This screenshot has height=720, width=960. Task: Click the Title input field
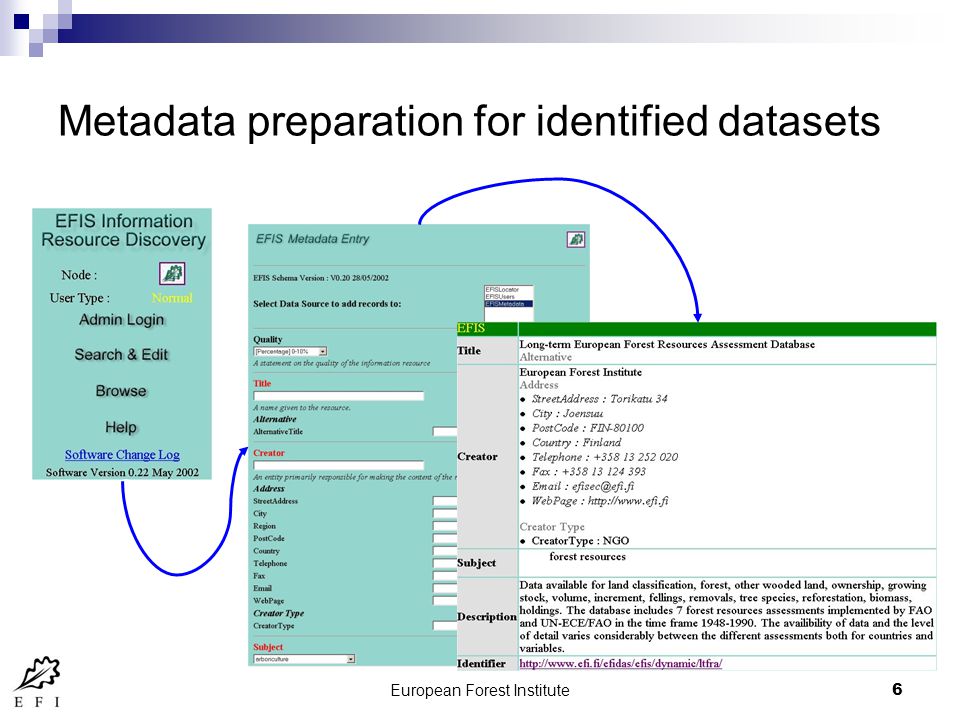pos(339,396)
